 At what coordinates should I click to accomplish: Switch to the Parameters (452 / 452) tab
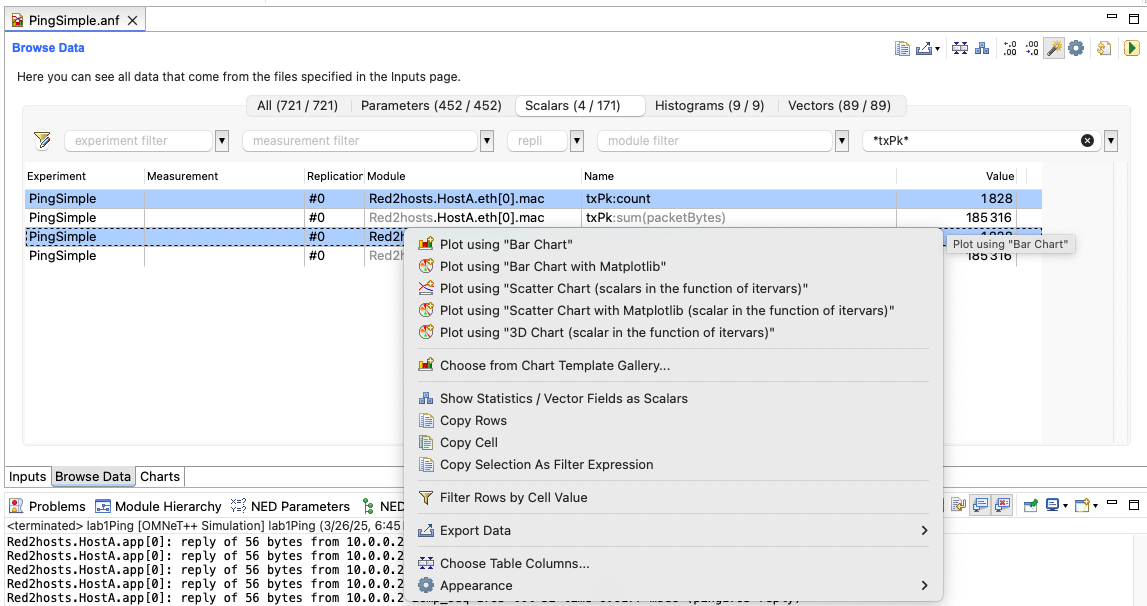[432, 105]
